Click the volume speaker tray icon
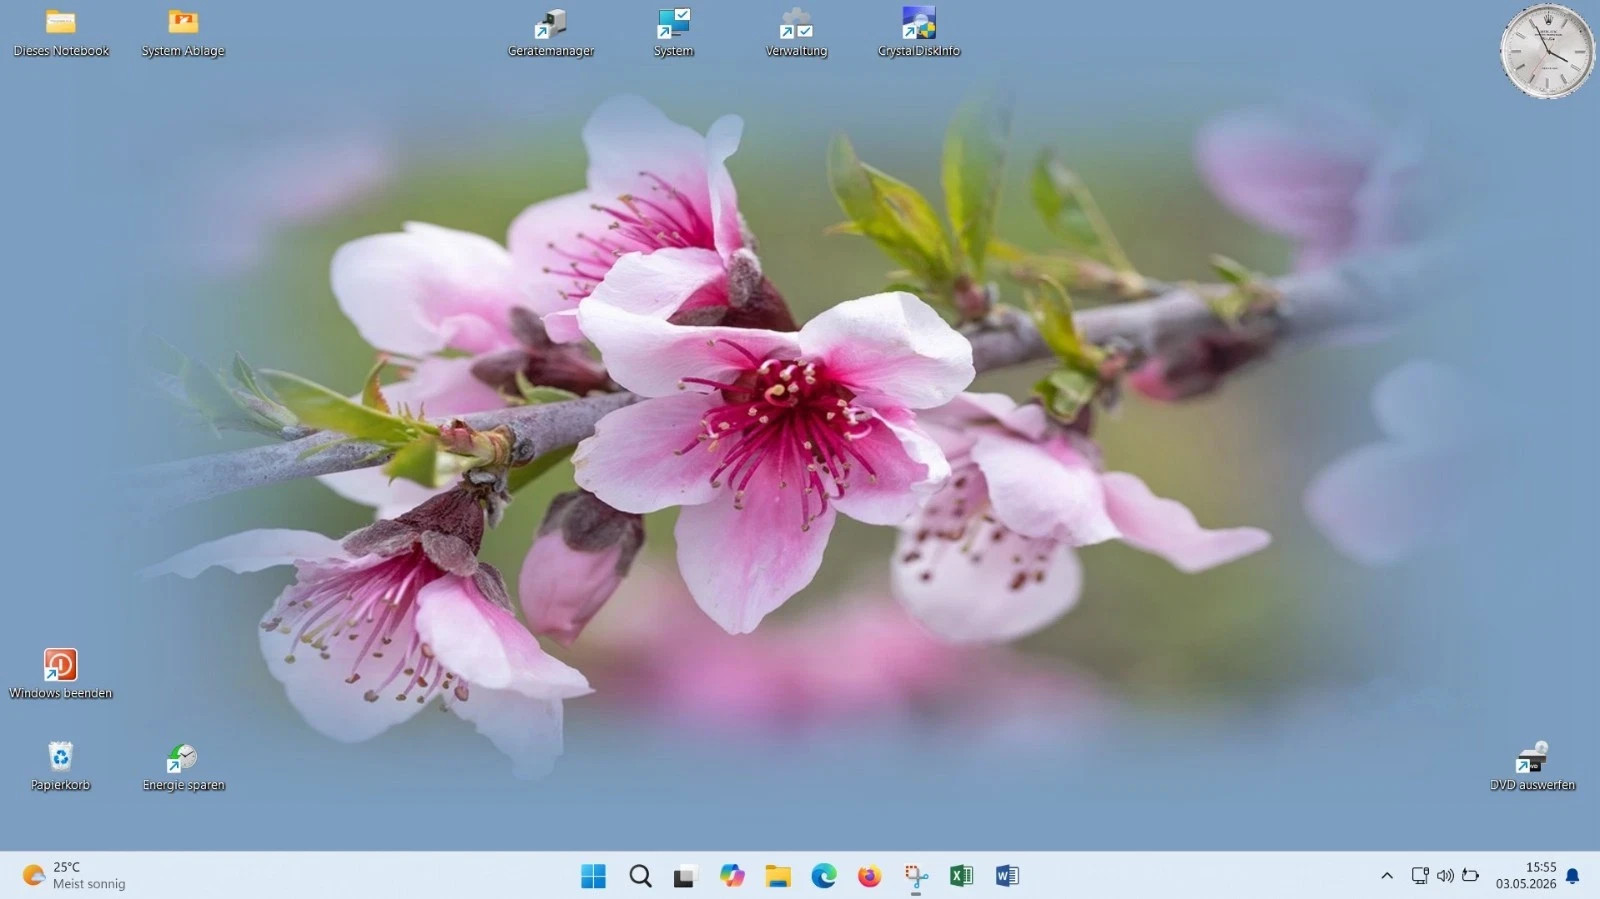This screenshot has height=899, width=1600. (1445, 876)
